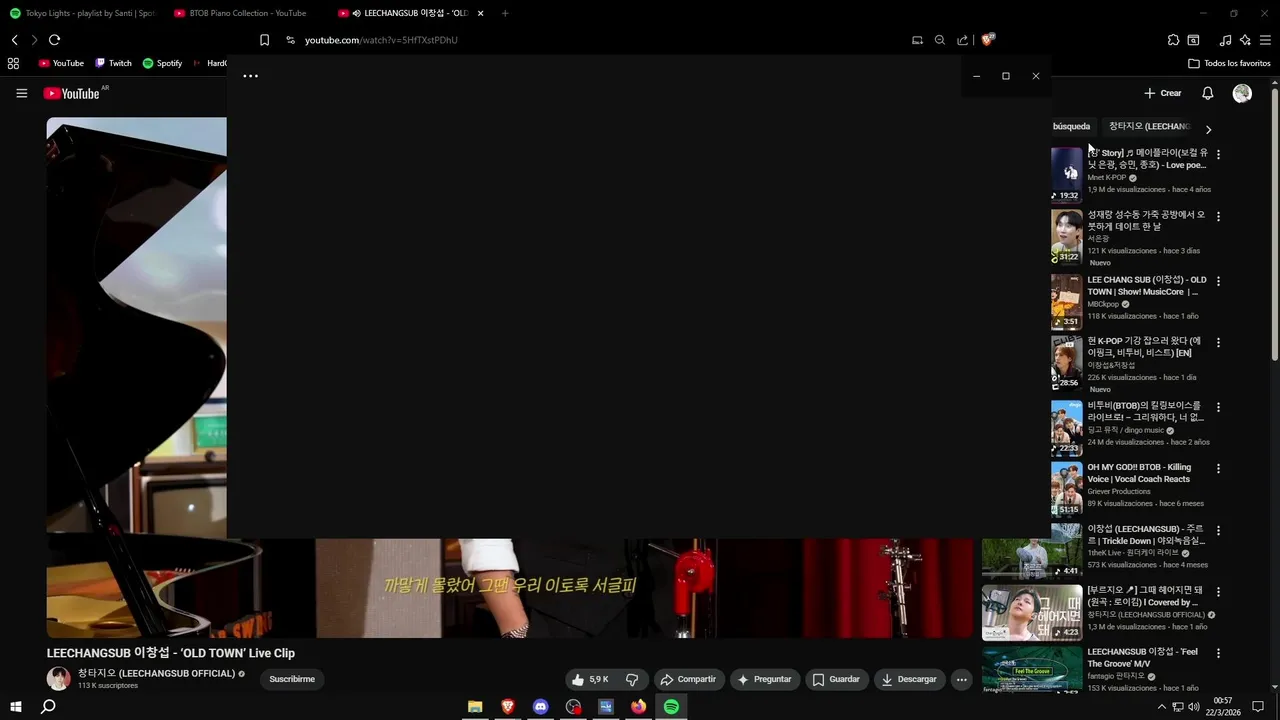Click the Crear button
This screenshot has height=720, width=1280.
(1163, 93)
